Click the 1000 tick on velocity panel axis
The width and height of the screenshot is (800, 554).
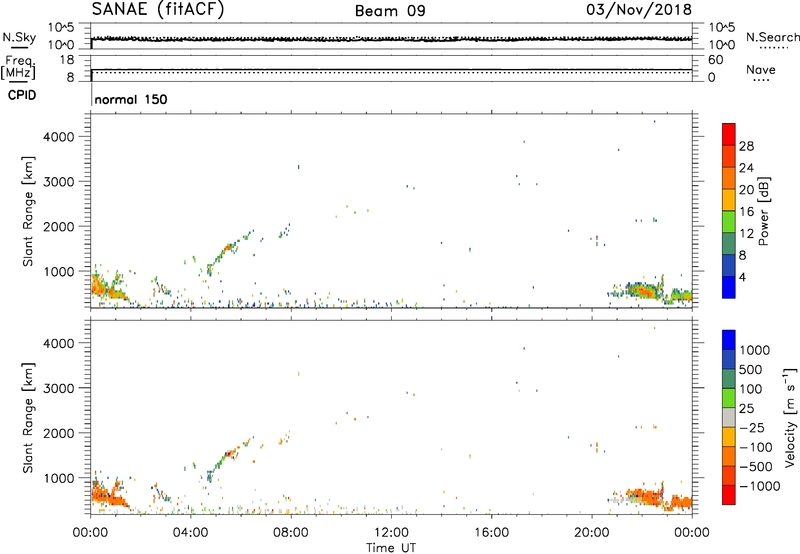coord(59,478)
